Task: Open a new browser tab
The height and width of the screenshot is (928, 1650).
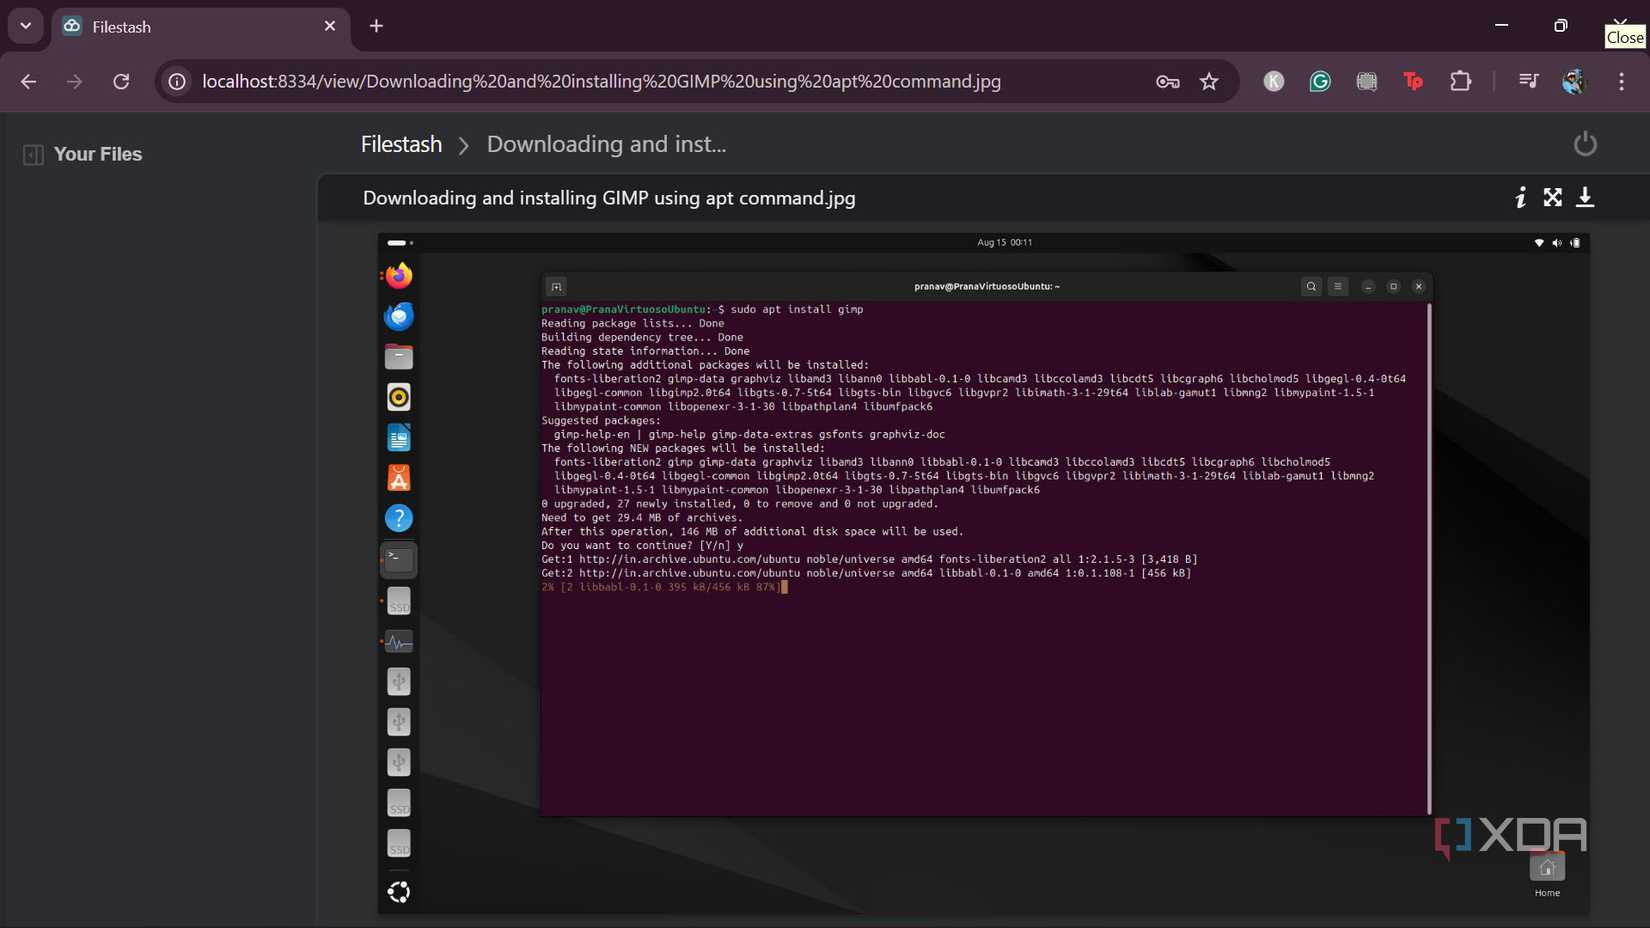Action: click(376, 27)
